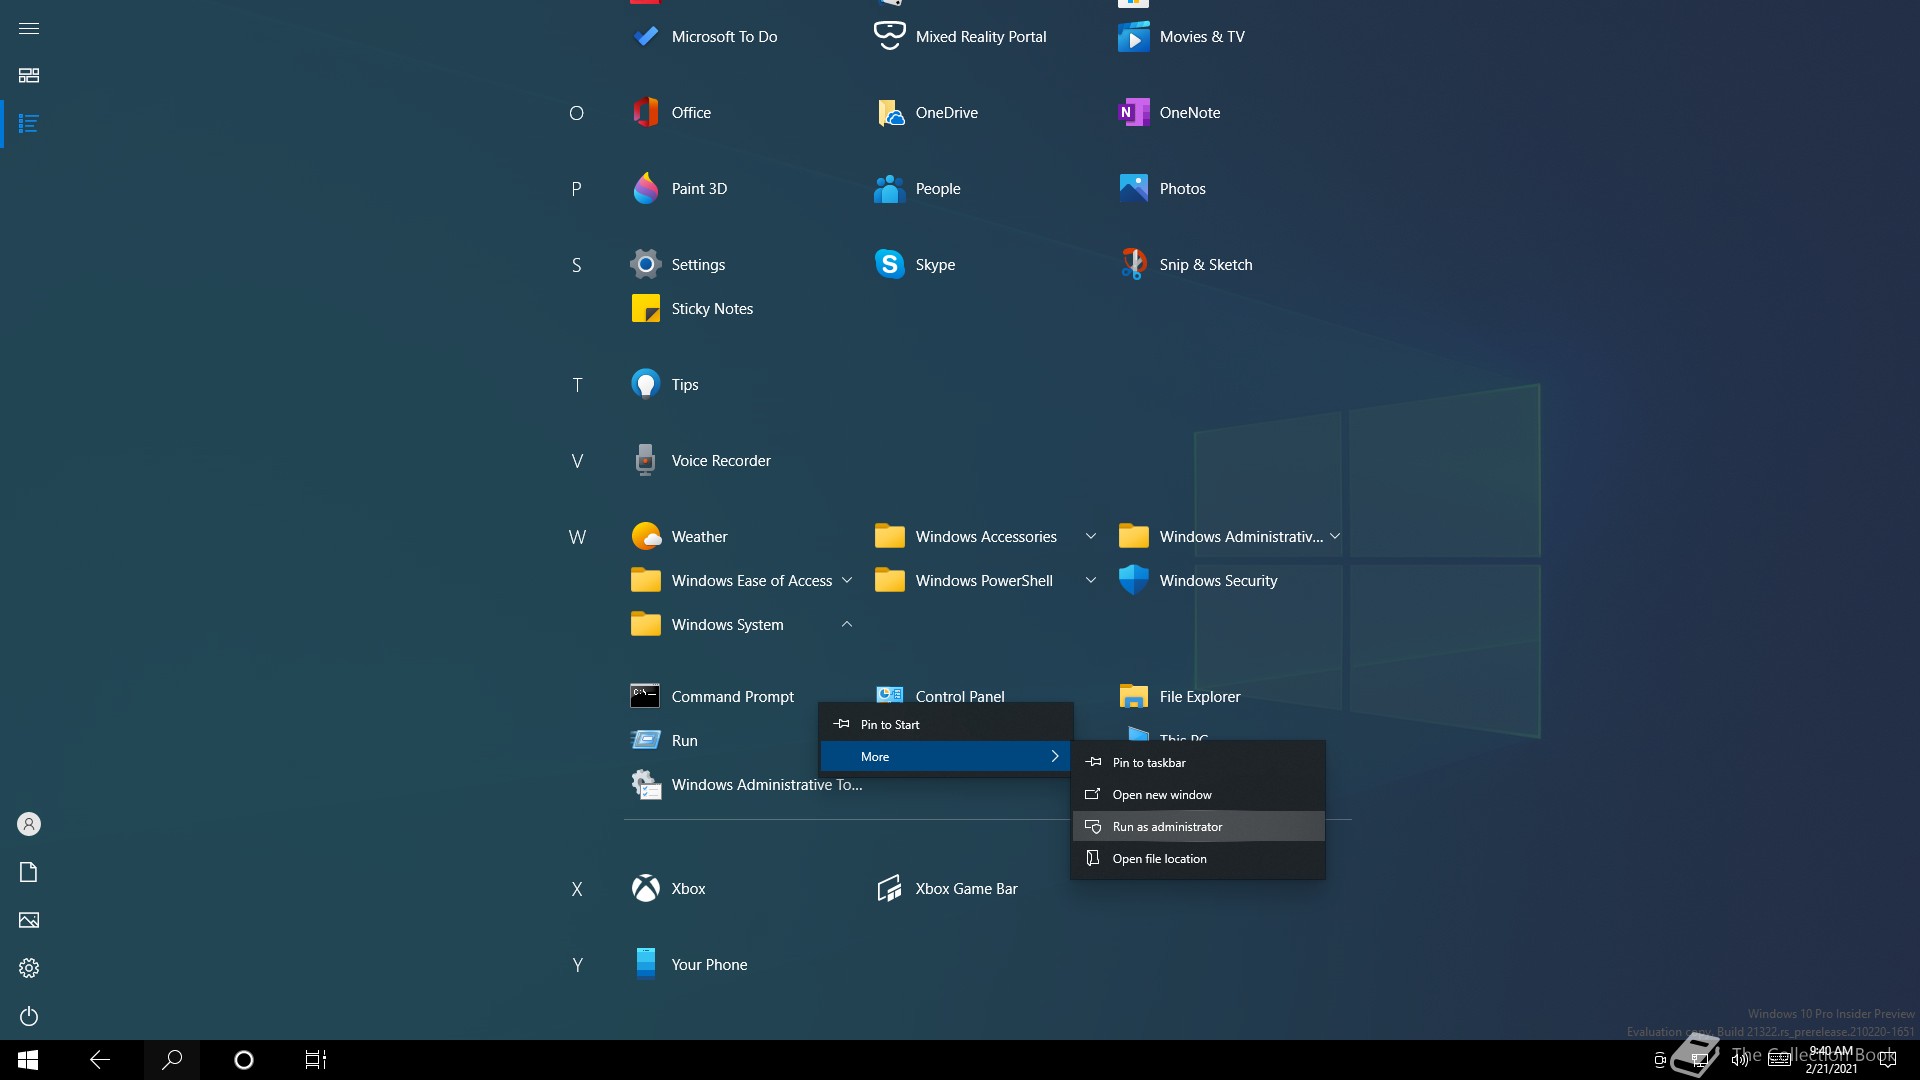Click the letter V section header
This screenshot has height=1080, width=1920.
577,461
